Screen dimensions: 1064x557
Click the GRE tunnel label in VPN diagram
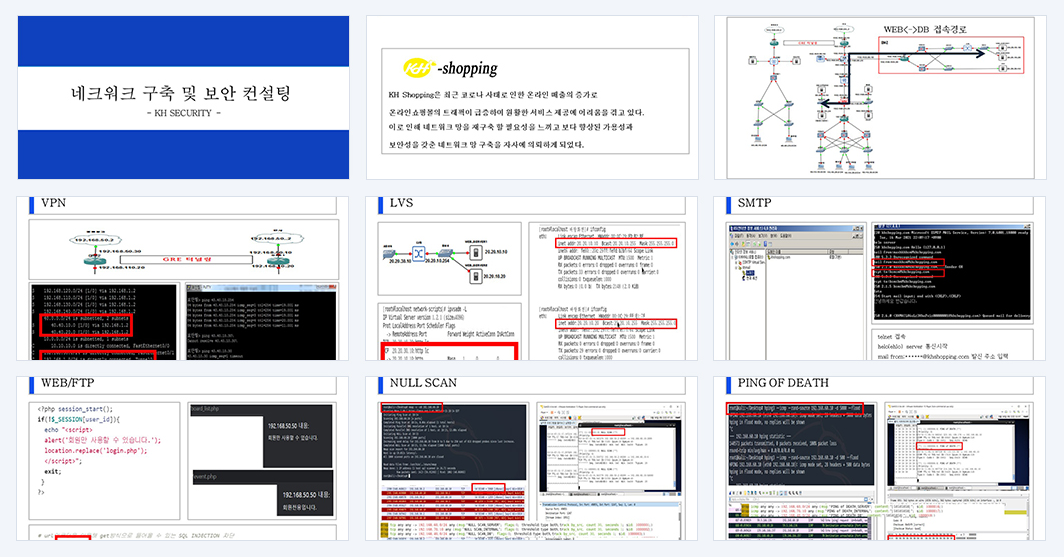[187, 259]
